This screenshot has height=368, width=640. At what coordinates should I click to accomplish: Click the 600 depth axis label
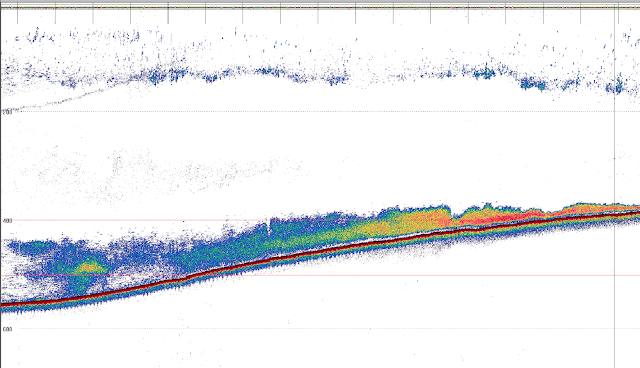click(7, 329)
